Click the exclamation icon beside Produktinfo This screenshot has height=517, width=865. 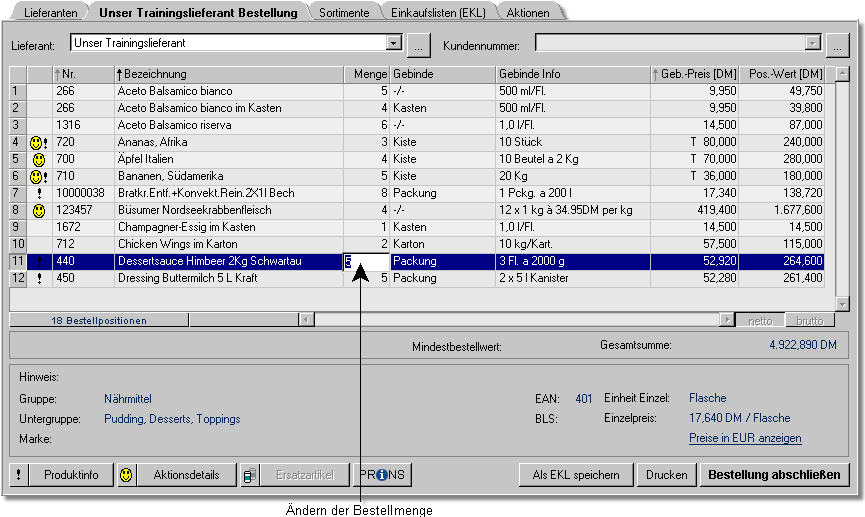click(20, 475)
